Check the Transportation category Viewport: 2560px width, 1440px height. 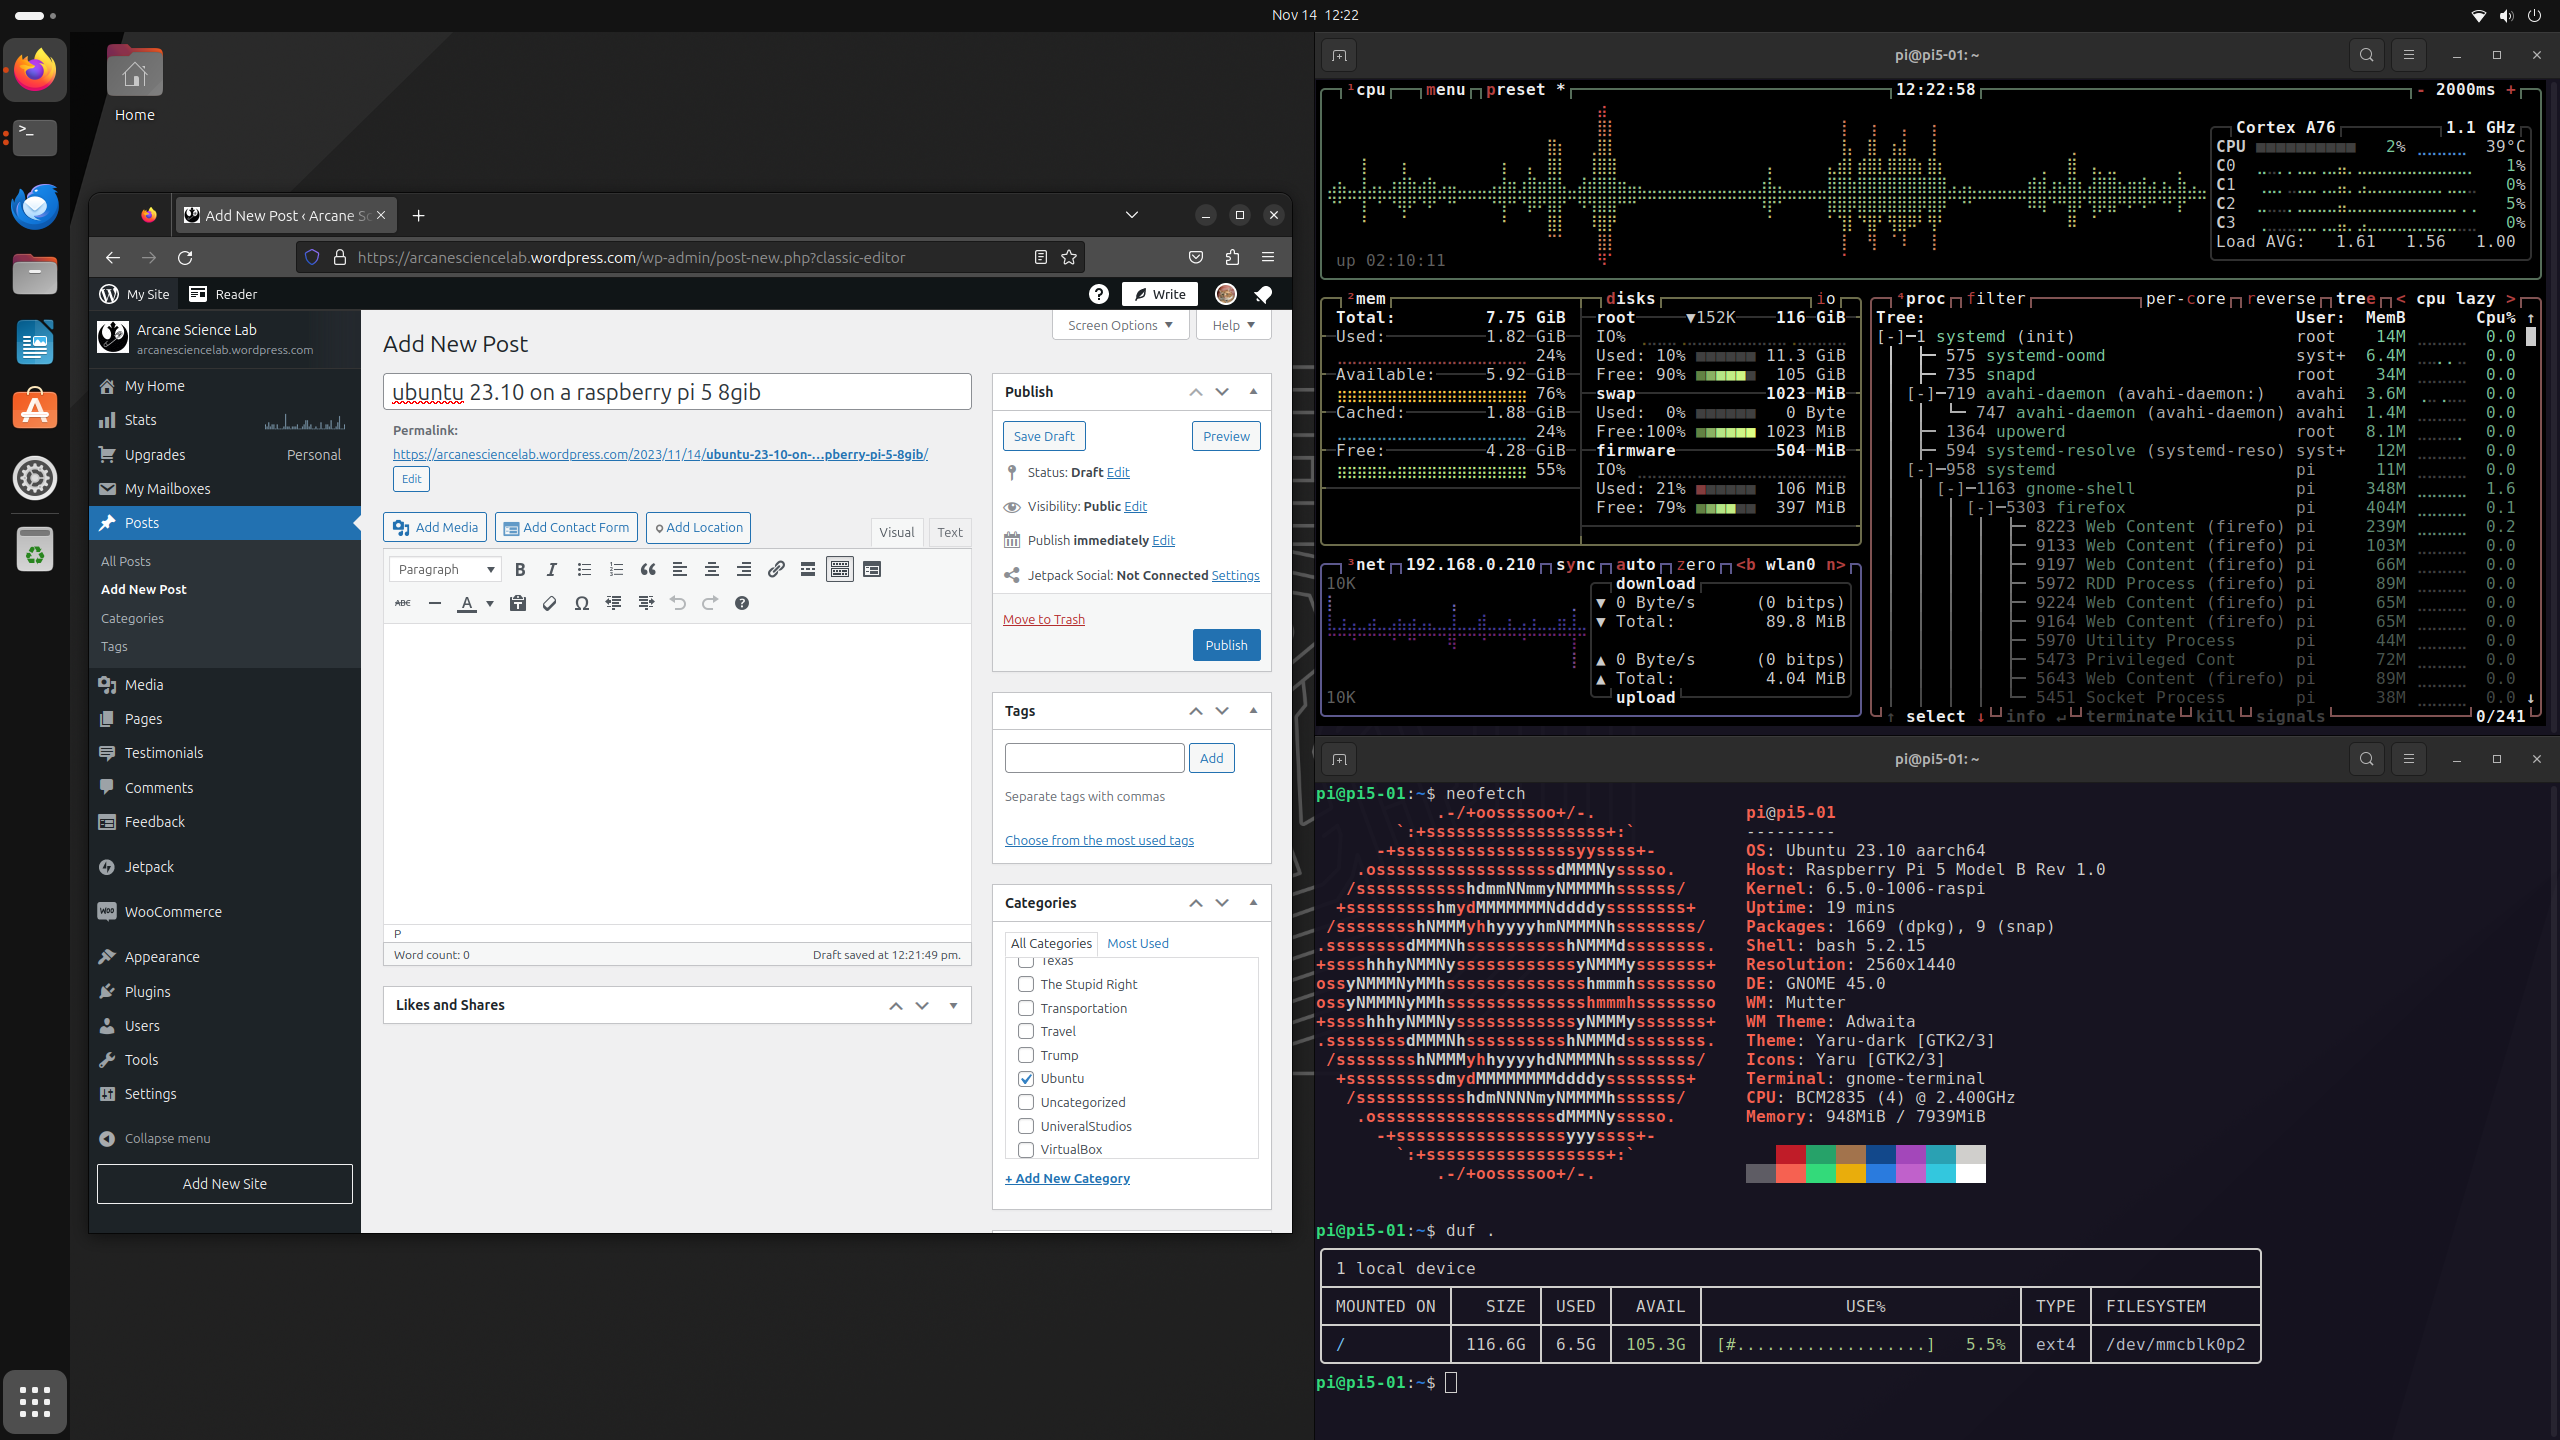click(1026, 1008)
